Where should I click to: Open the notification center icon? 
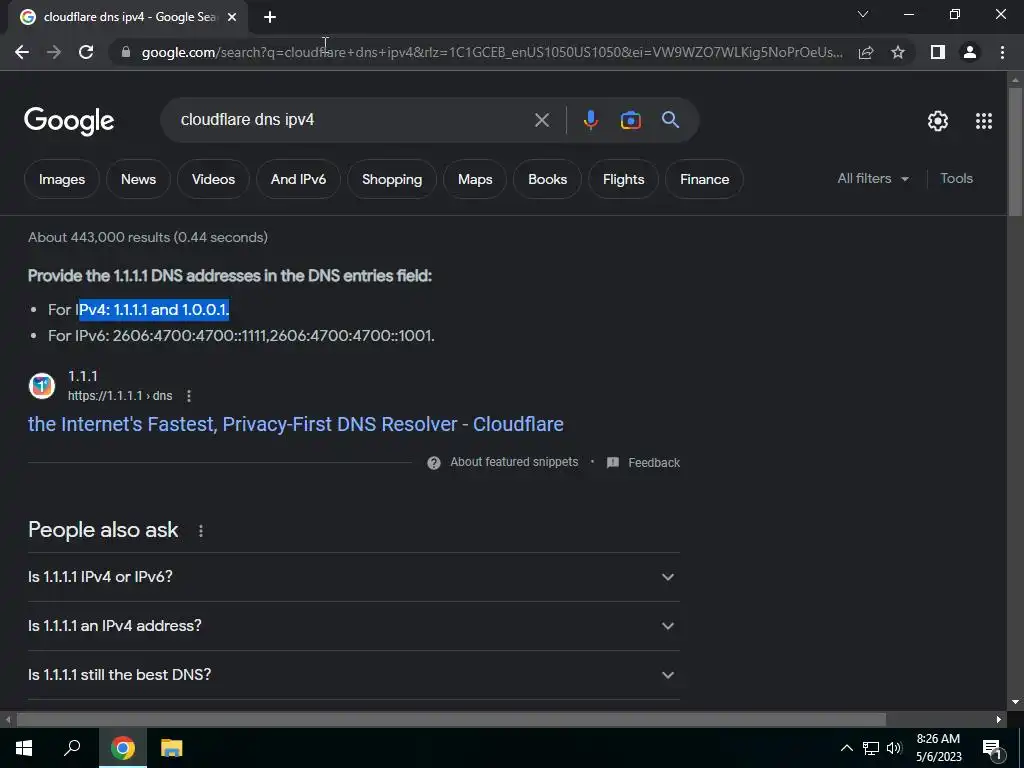tap(992, 749)
